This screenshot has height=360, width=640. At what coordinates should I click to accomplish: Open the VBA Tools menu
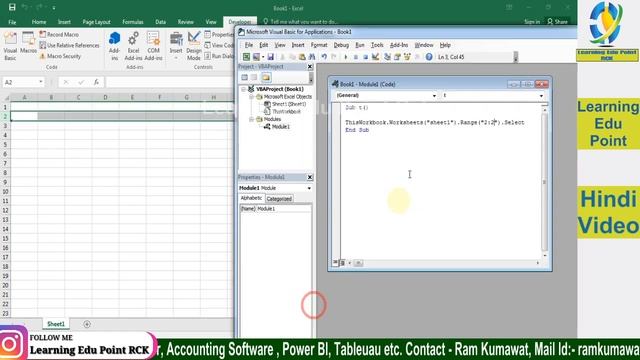(x=377, y=45)
